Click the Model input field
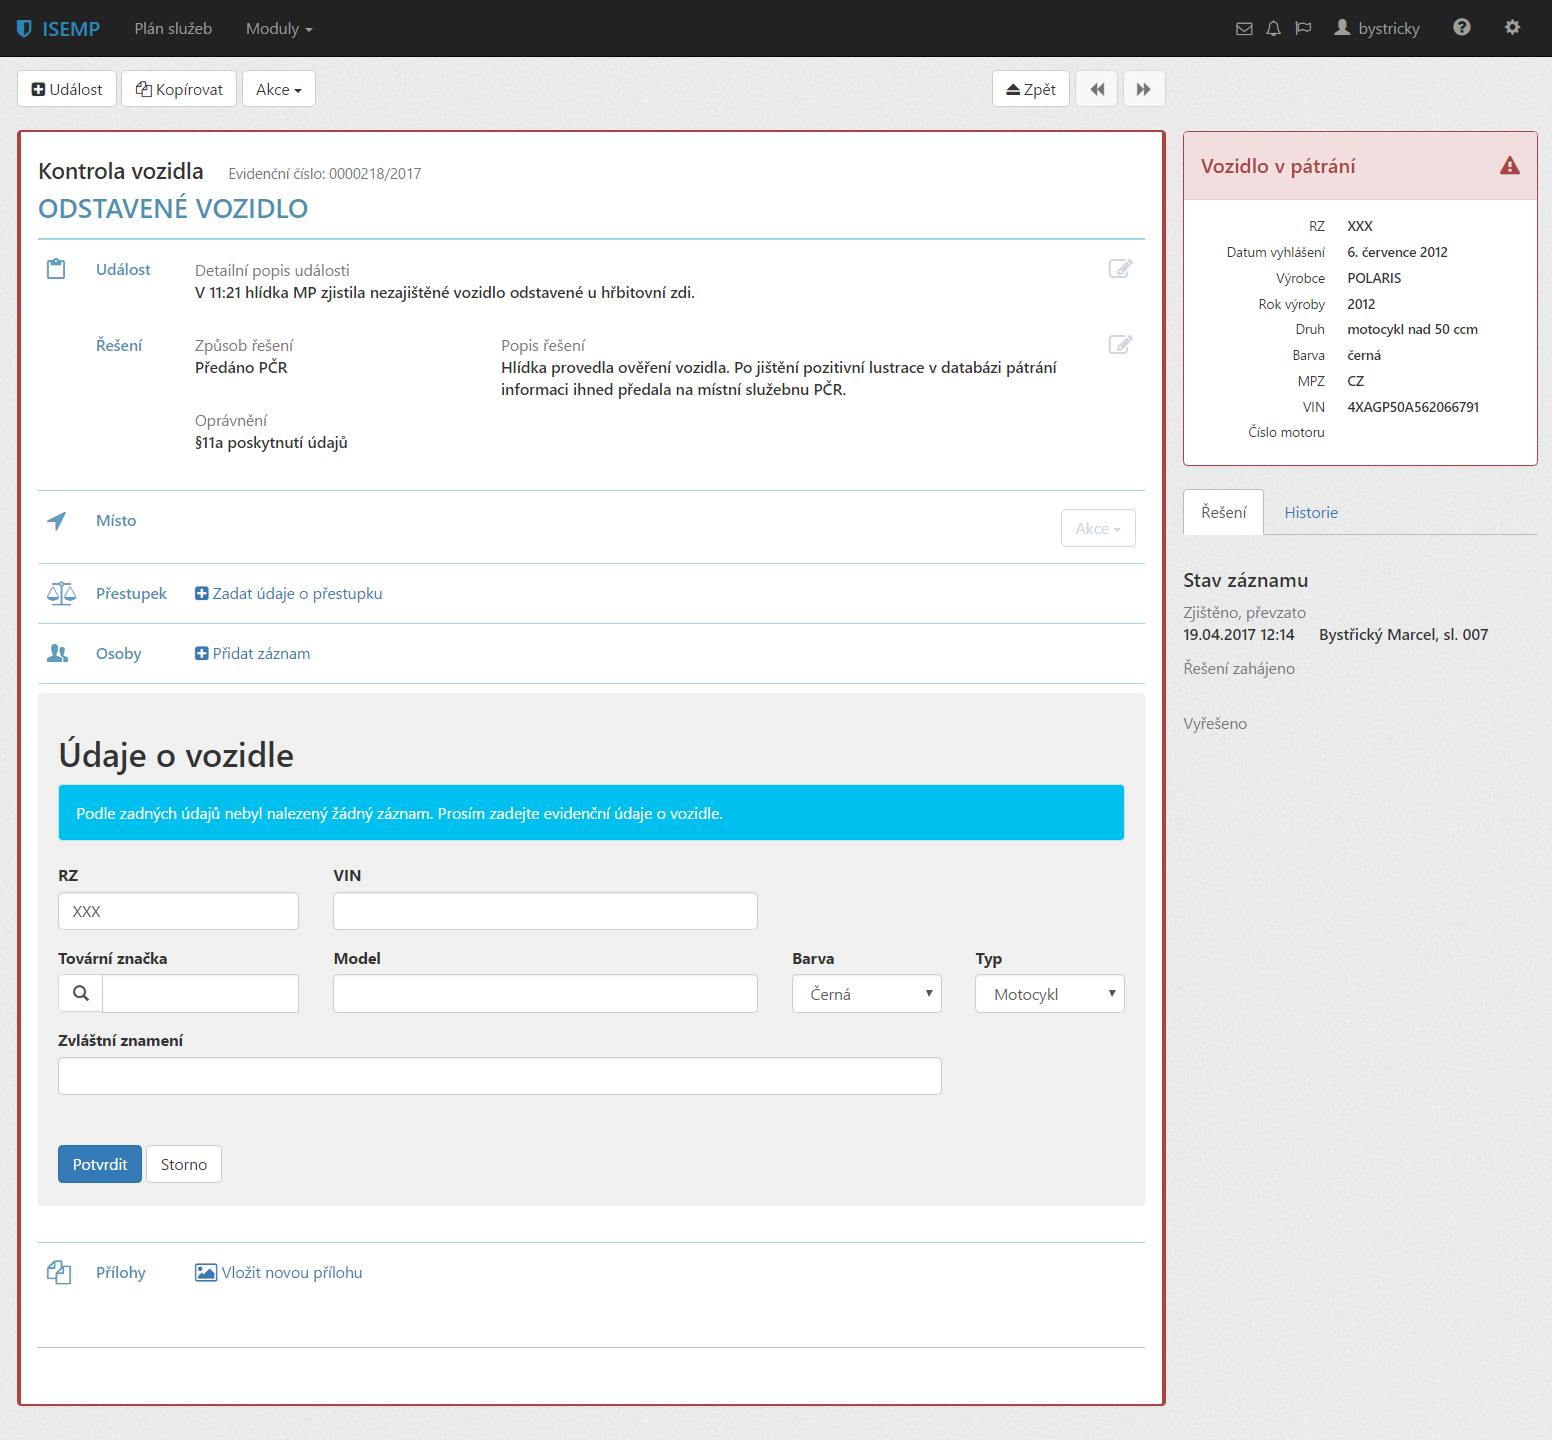This screenshot has height=1440, width=1552. [545, 993]
